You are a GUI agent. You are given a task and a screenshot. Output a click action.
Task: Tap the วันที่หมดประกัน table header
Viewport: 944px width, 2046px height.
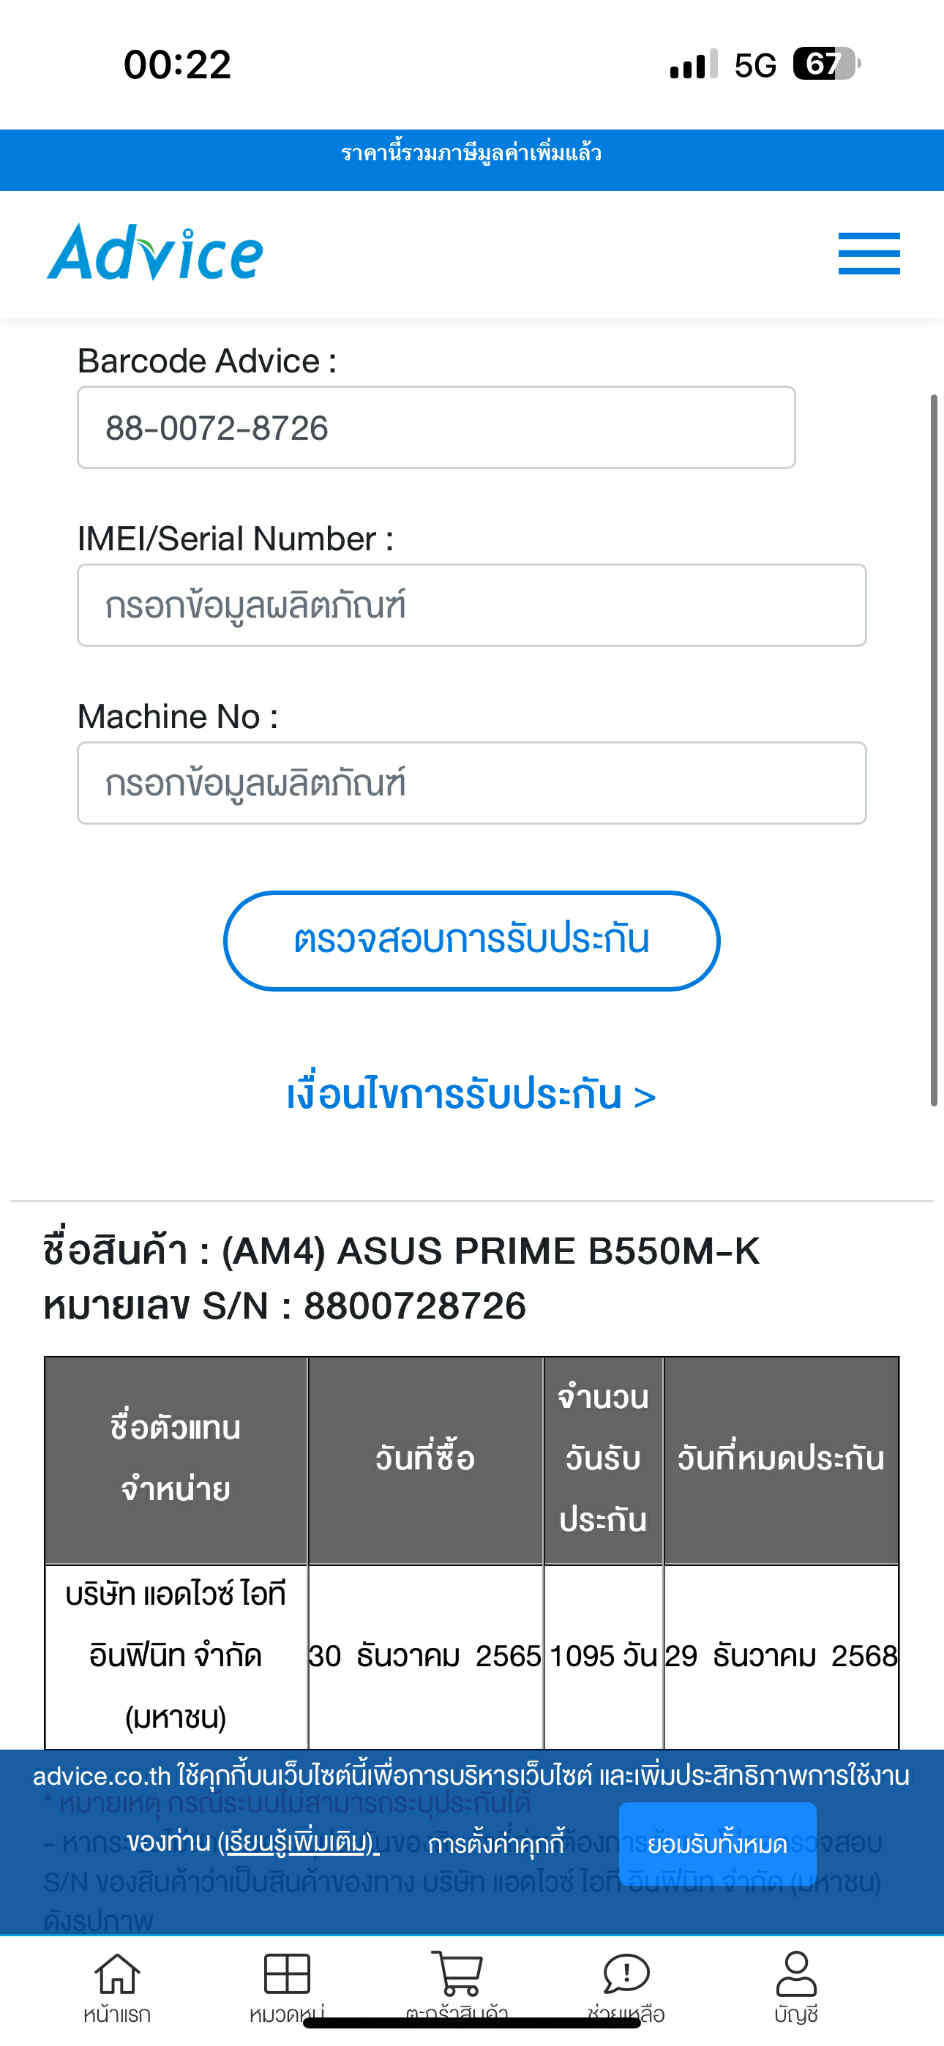point(781,1459)
